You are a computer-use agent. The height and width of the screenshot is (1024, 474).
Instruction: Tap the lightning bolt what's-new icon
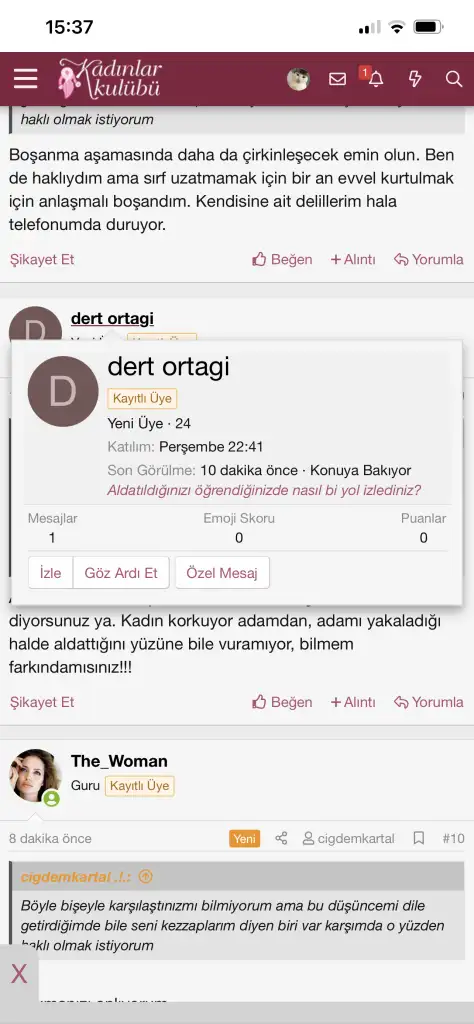[415, 79]
